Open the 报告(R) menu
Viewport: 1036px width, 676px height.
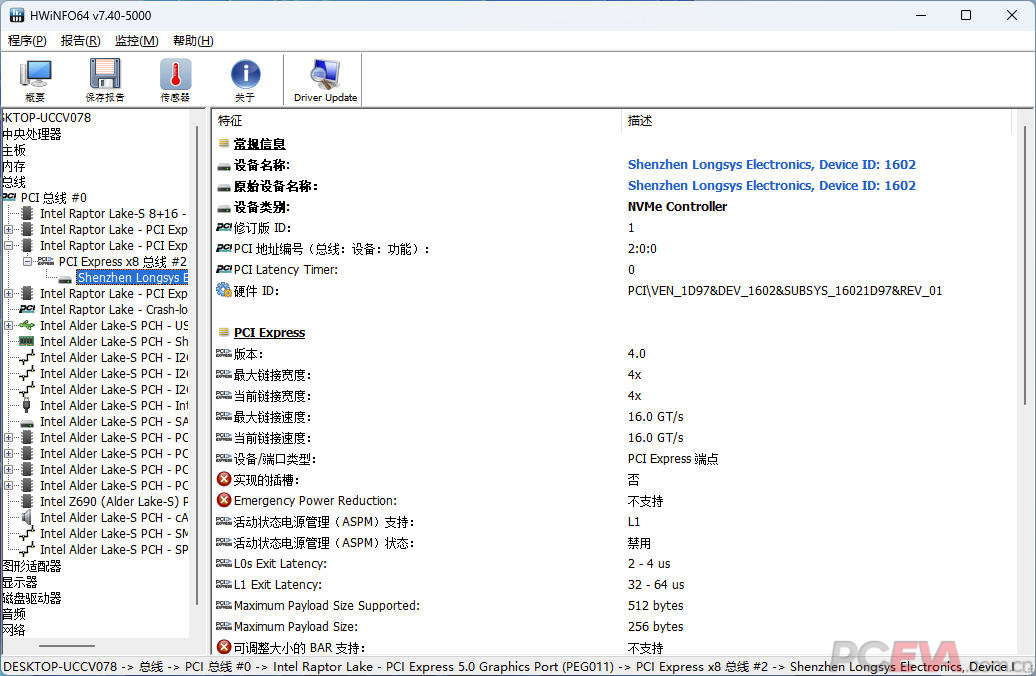tap(81, 41)
